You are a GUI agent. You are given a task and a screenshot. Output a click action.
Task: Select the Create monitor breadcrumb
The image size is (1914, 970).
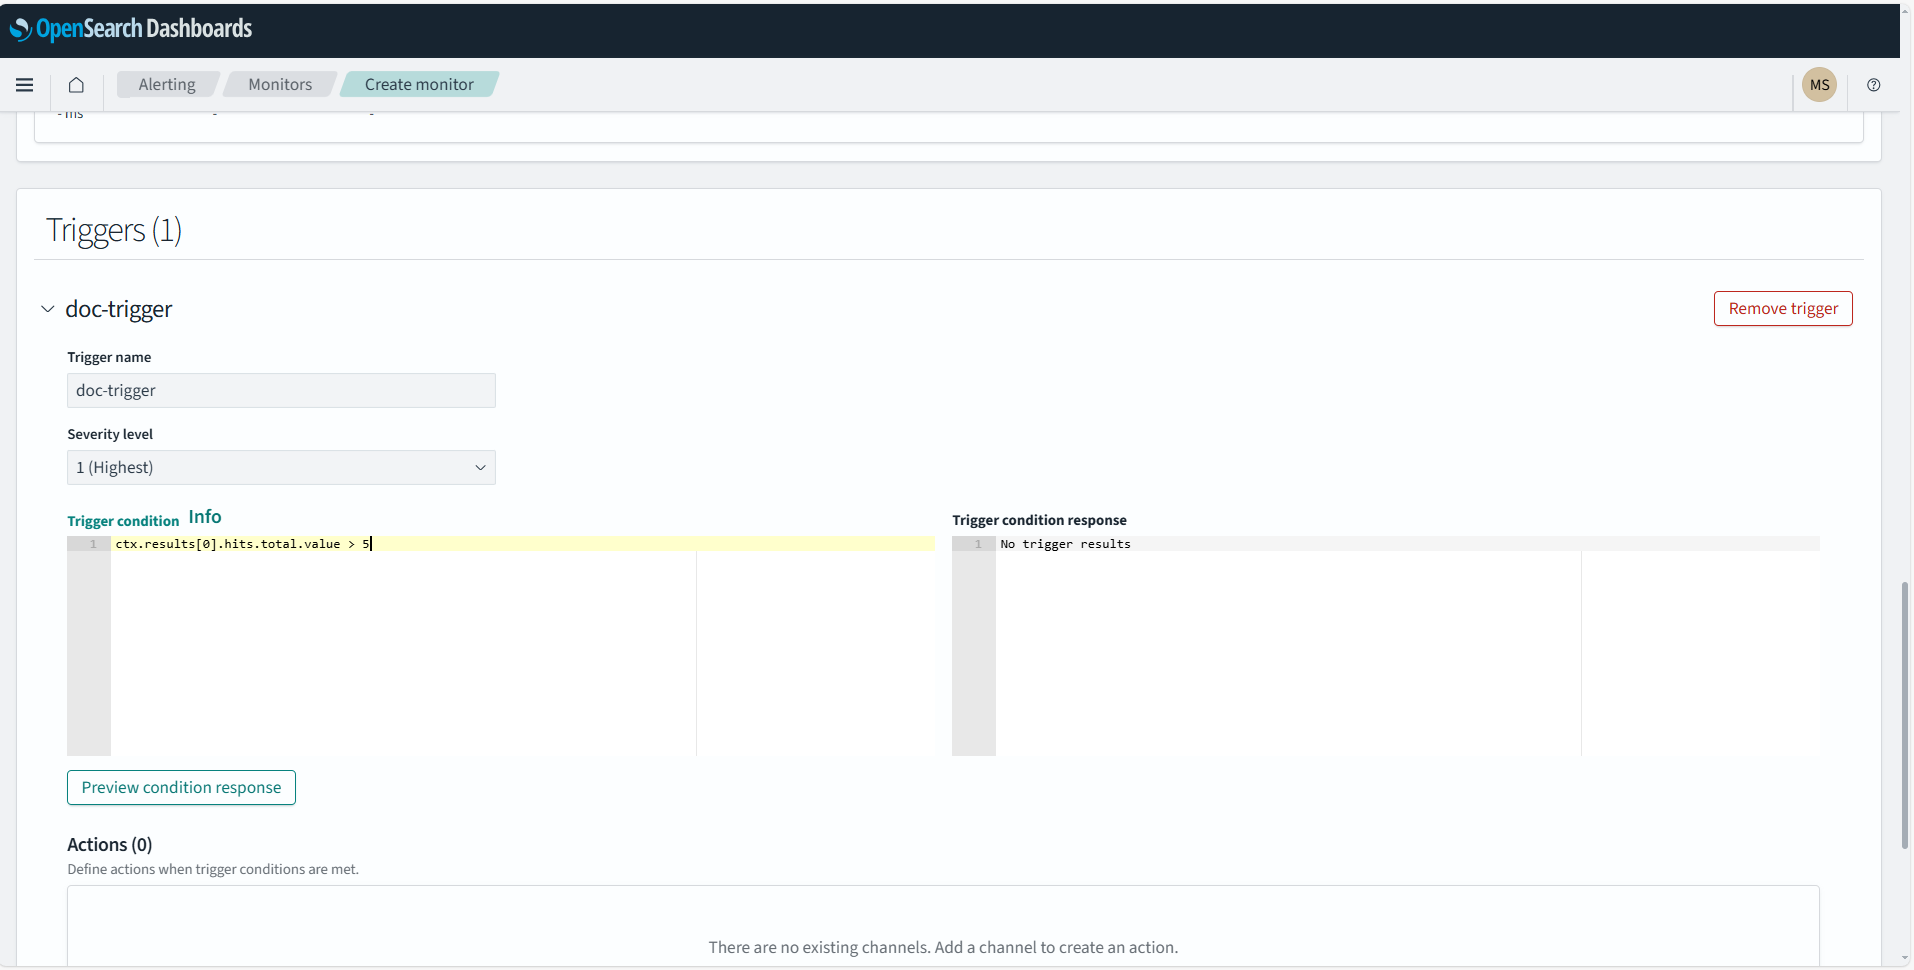coord(419,85)
